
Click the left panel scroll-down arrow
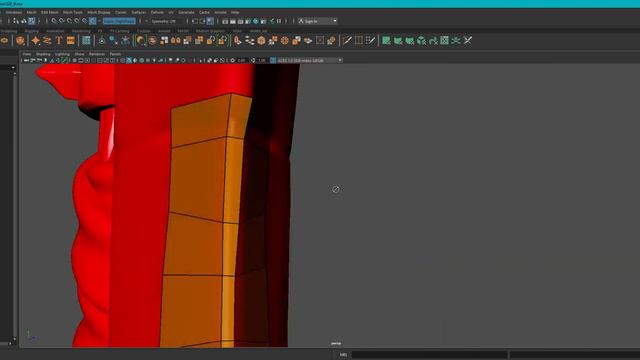point(14,339)
